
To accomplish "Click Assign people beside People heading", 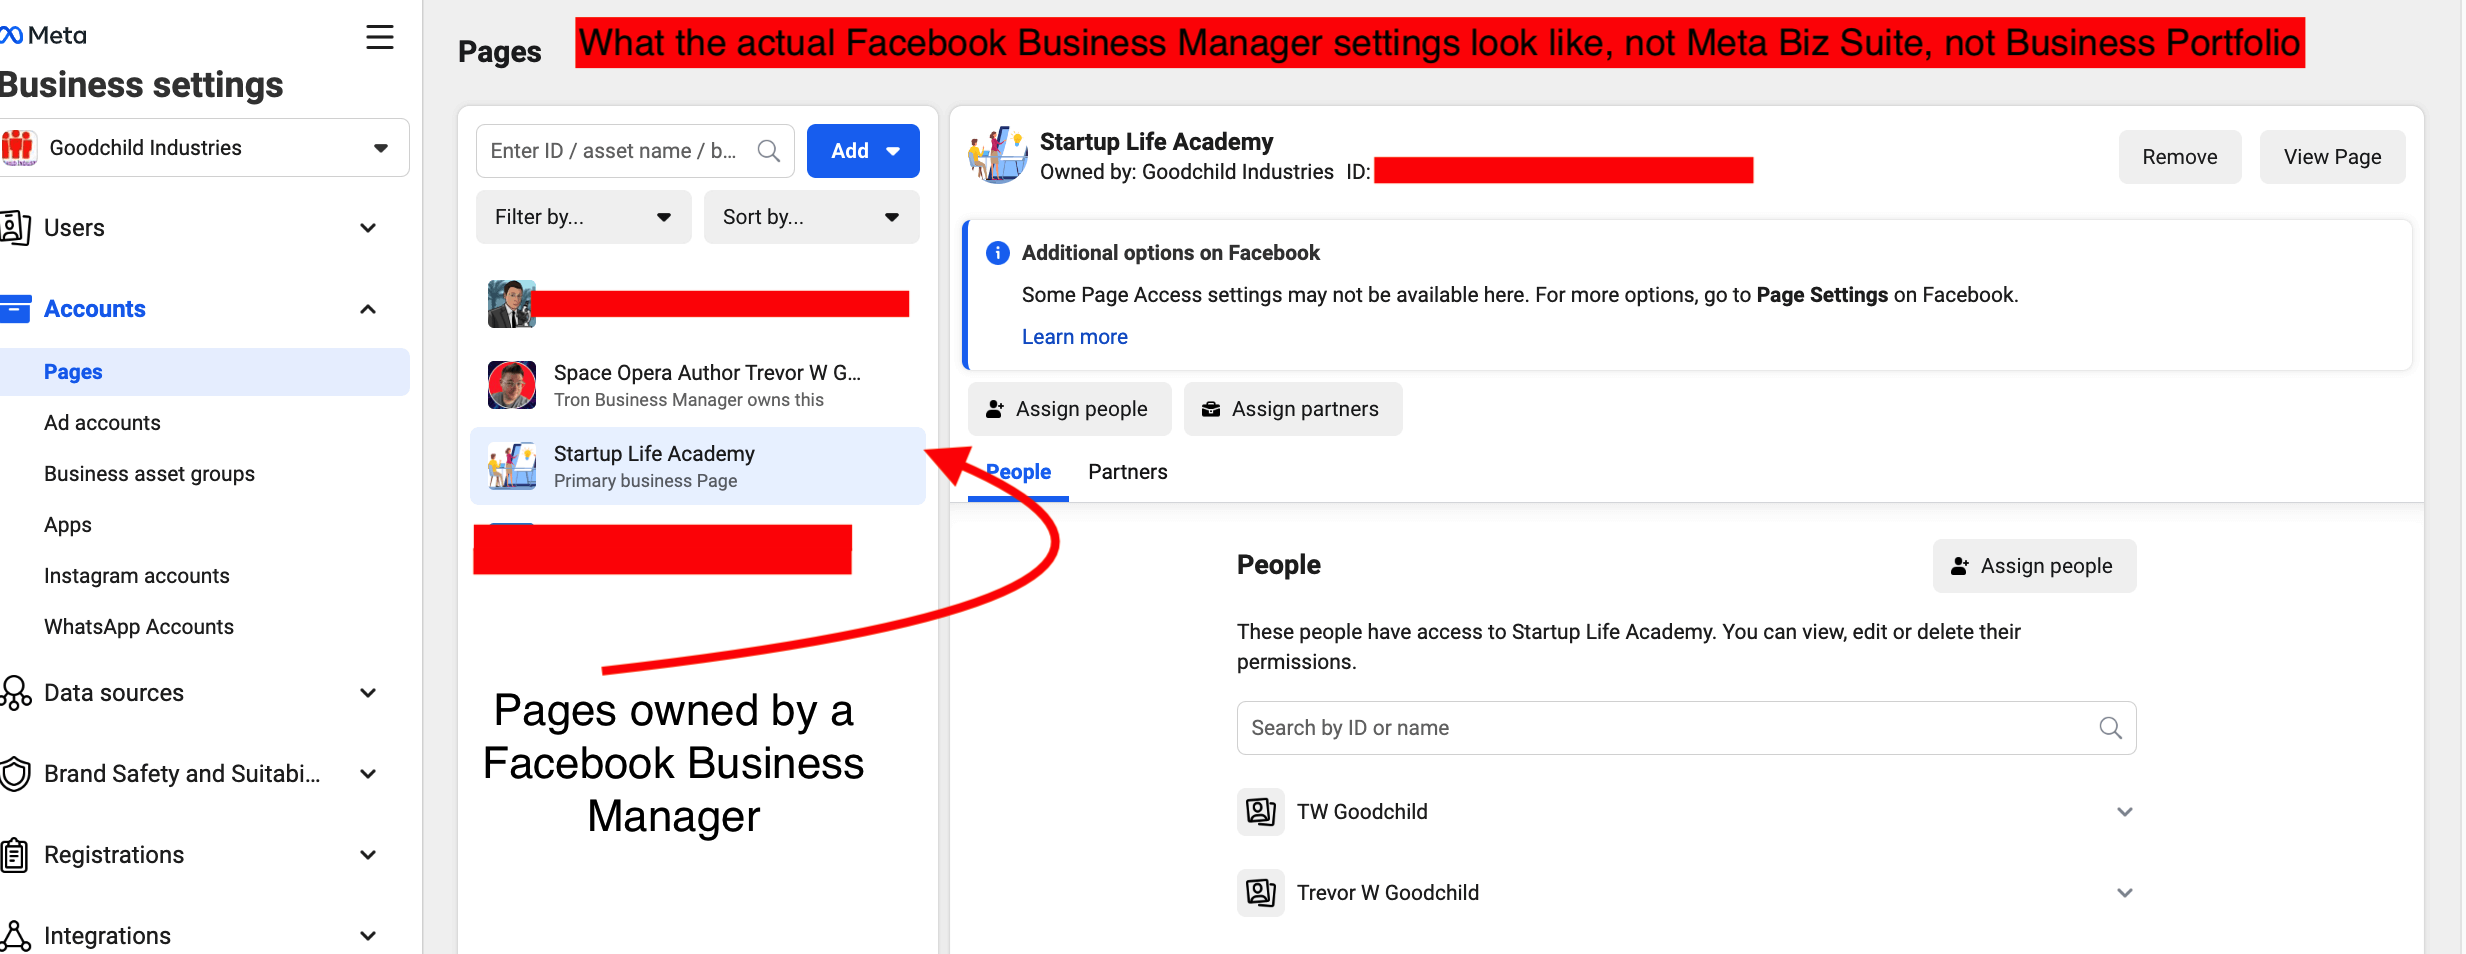I will [2034, 566].
